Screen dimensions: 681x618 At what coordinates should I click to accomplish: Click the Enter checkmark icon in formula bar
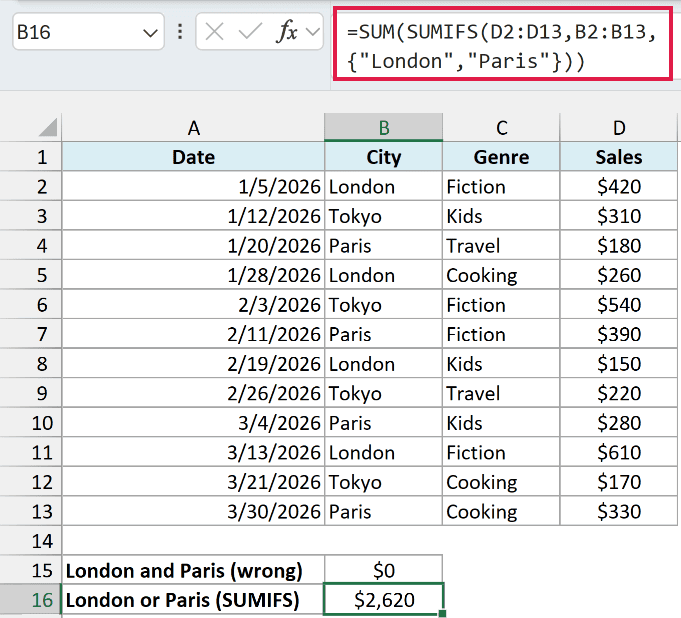(x=250, y=32)
